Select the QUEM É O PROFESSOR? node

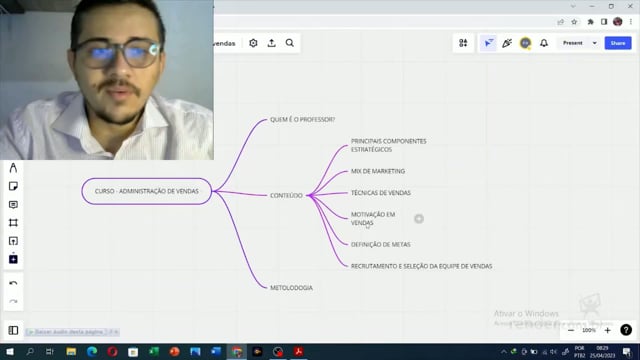(x=302, y=120)
